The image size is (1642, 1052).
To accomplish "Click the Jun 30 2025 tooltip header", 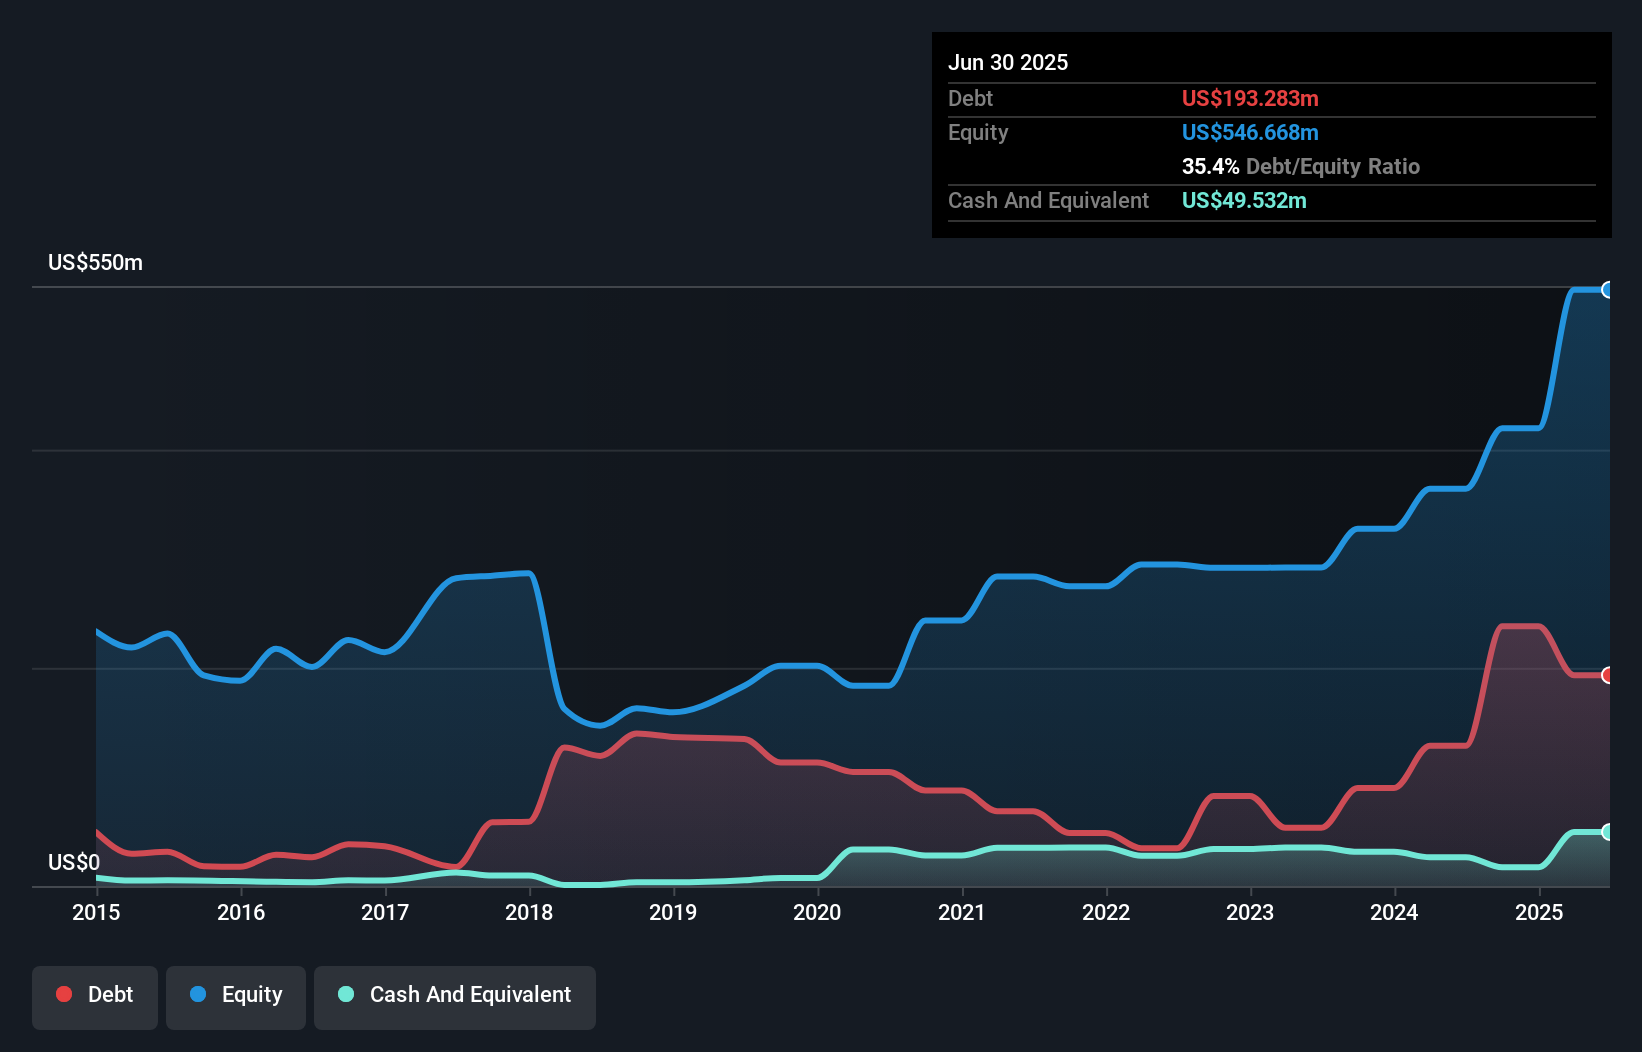I will 1008,62.
